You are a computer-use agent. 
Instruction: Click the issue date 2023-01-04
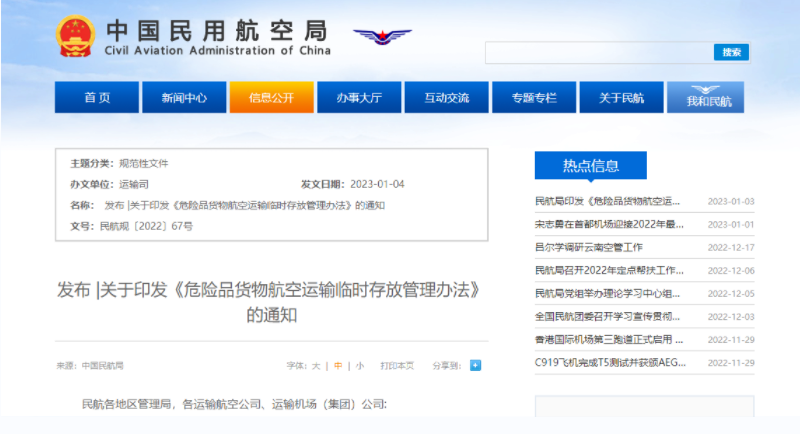(x=377, y=184)
